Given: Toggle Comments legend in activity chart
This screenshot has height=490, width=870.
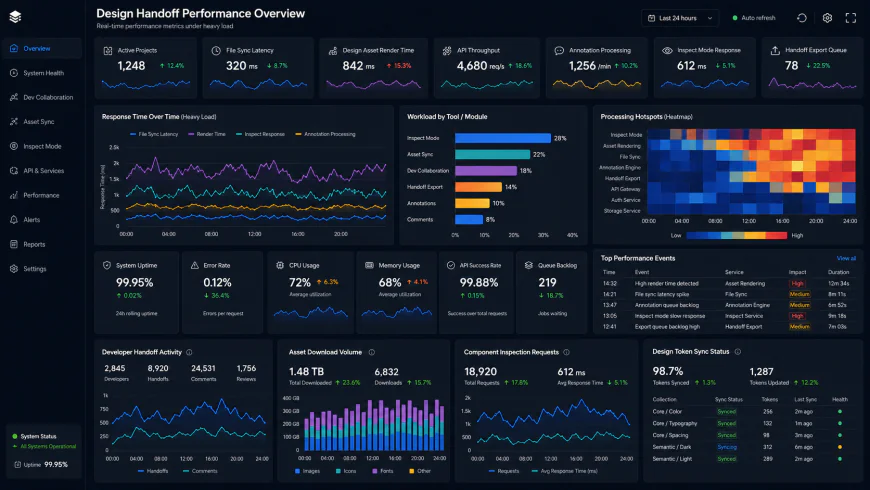Looking at the screenshot, I should click(200, 471).
